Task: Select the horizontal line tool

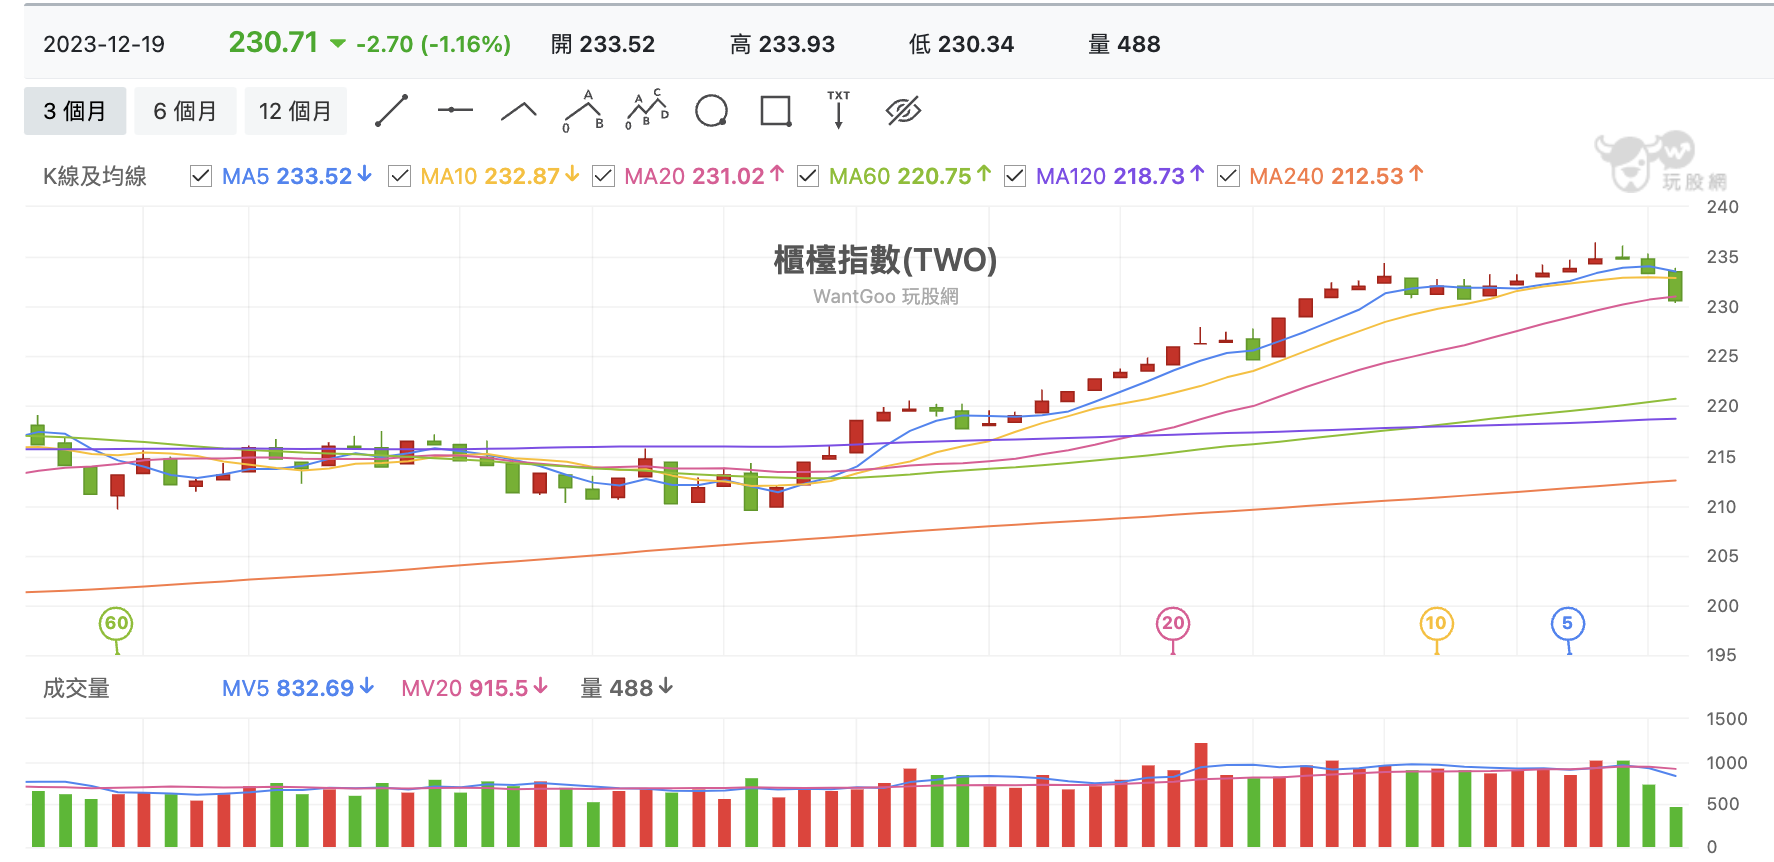Action: (x=455, y=110)
